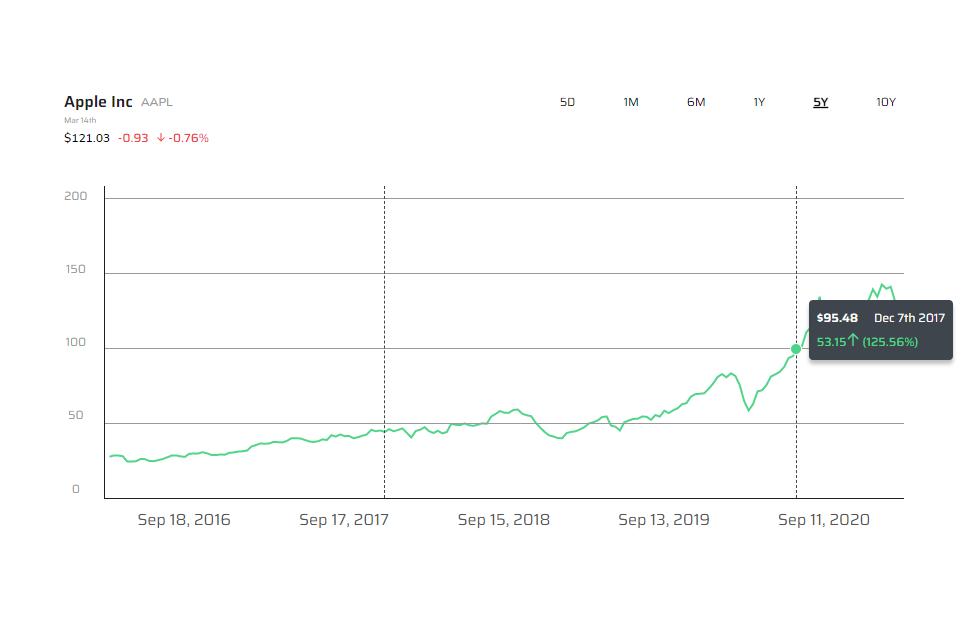Select the 10Y time range
This screenshot has height=618, width=977.
[x=885, y=102]
